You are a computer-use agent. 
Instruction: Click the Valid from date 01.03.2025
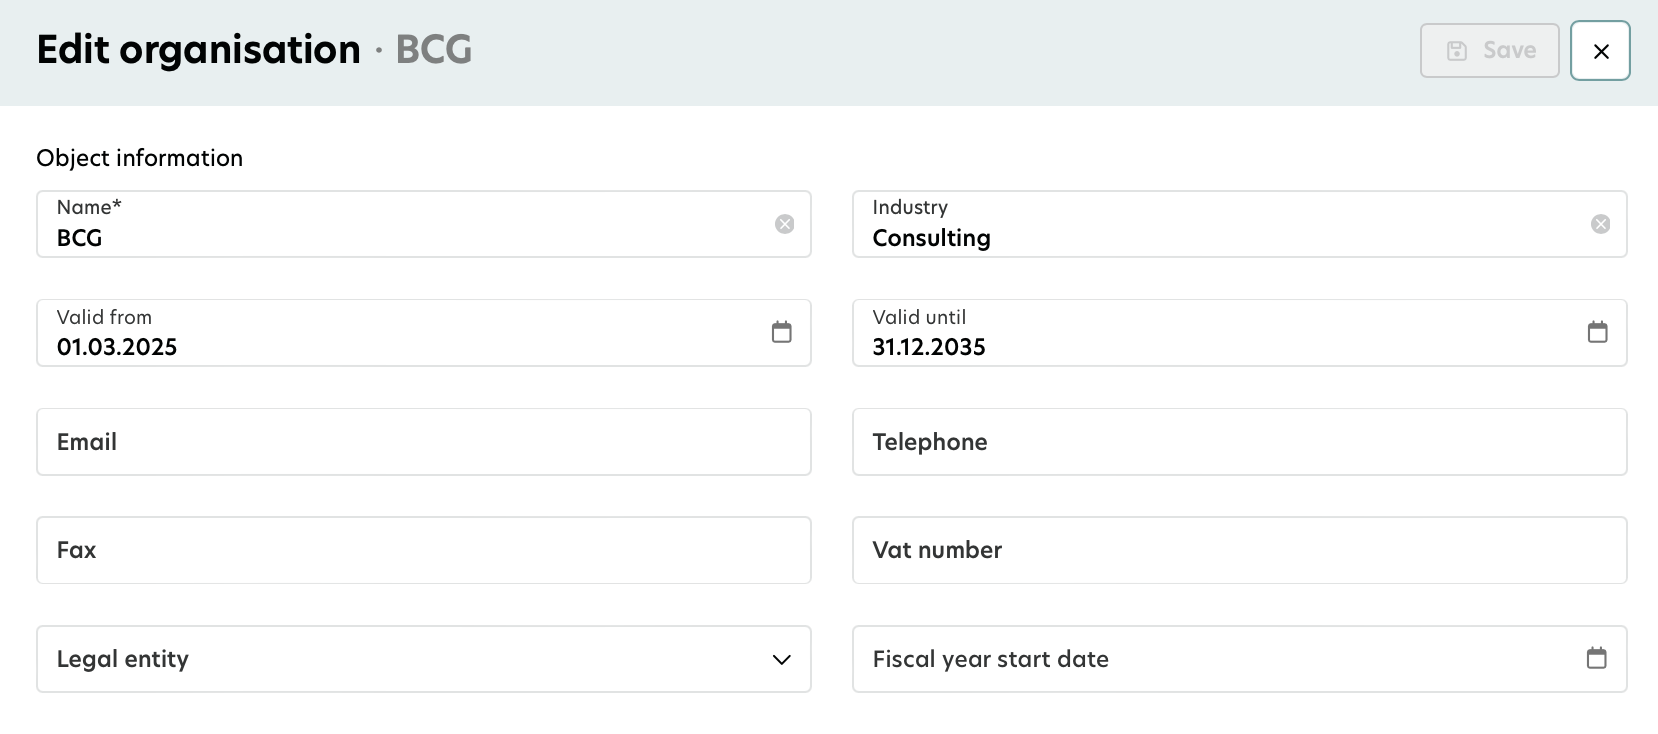point(117,347)
